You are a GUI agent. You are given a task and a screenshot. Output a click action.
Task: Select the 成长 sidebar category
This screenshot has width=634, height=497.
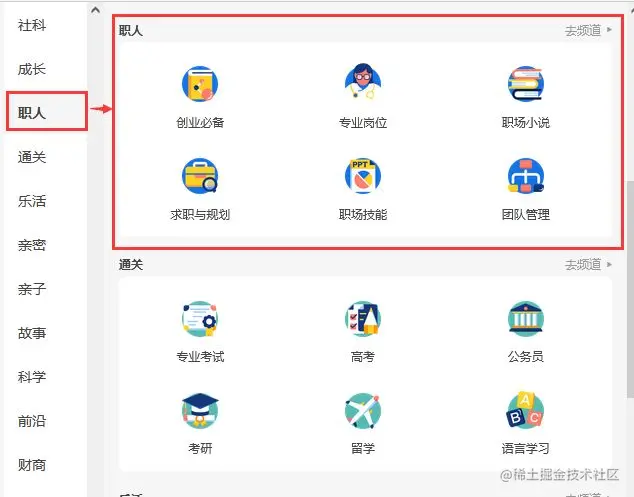(32, 69)
